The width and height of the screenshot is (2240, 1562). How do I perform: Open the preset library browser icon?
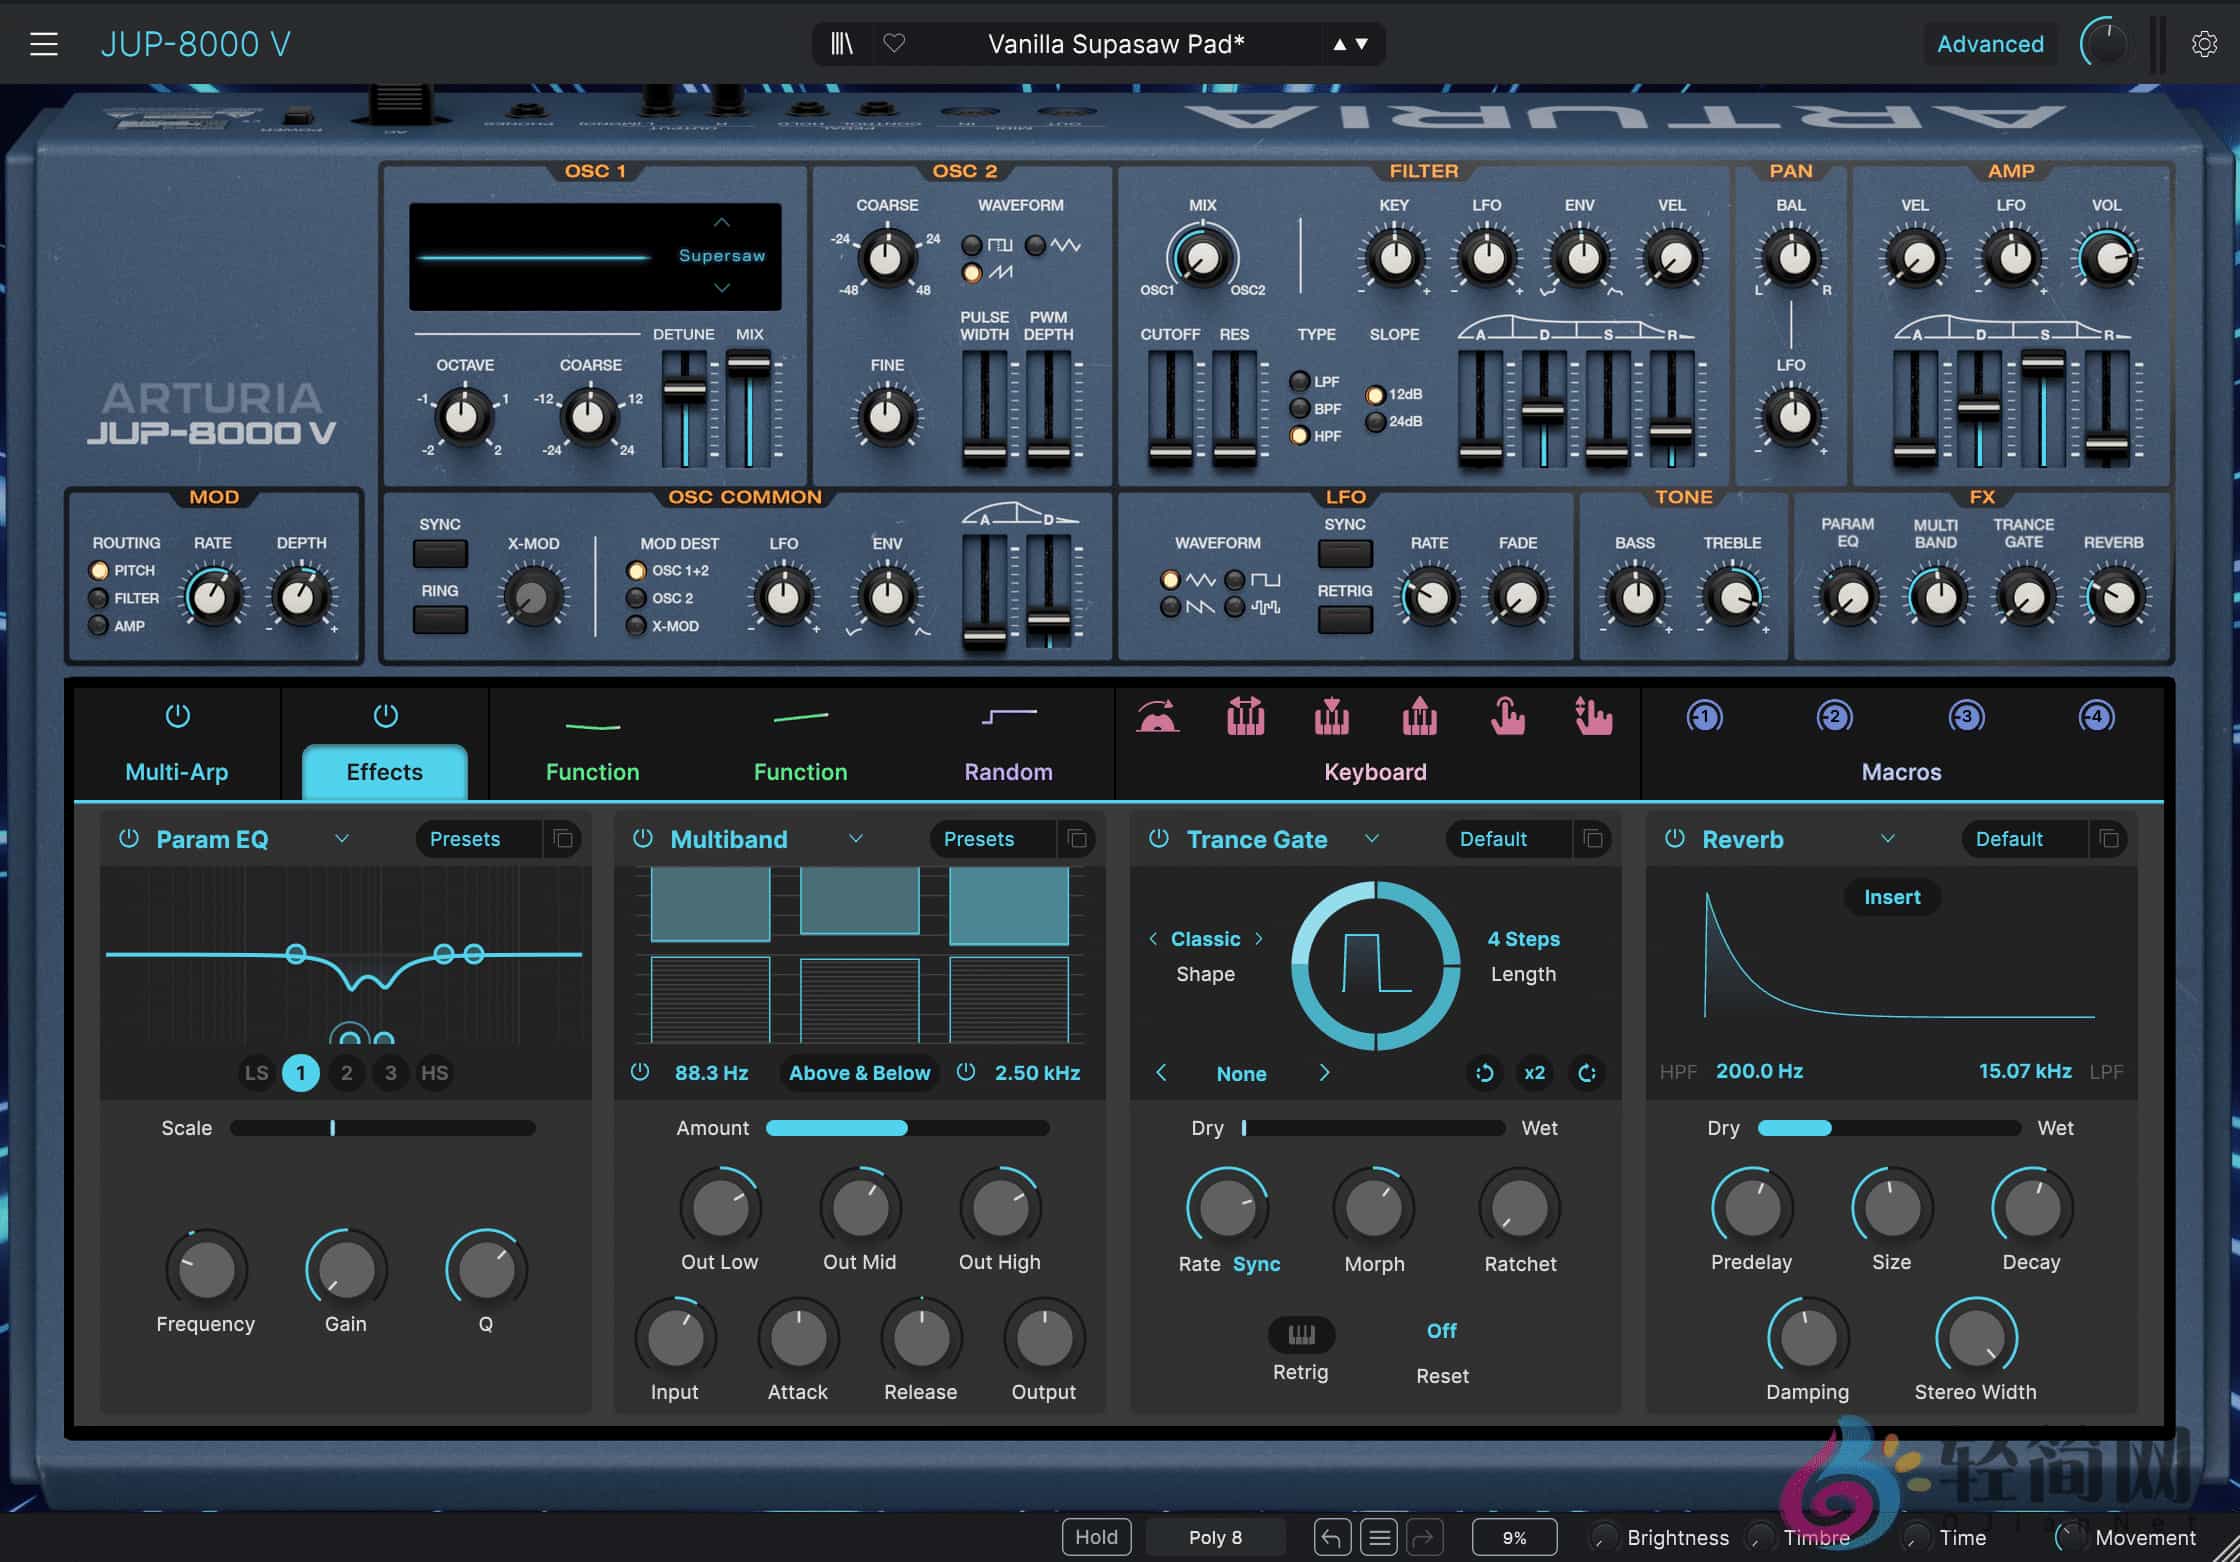coord(841,43)
